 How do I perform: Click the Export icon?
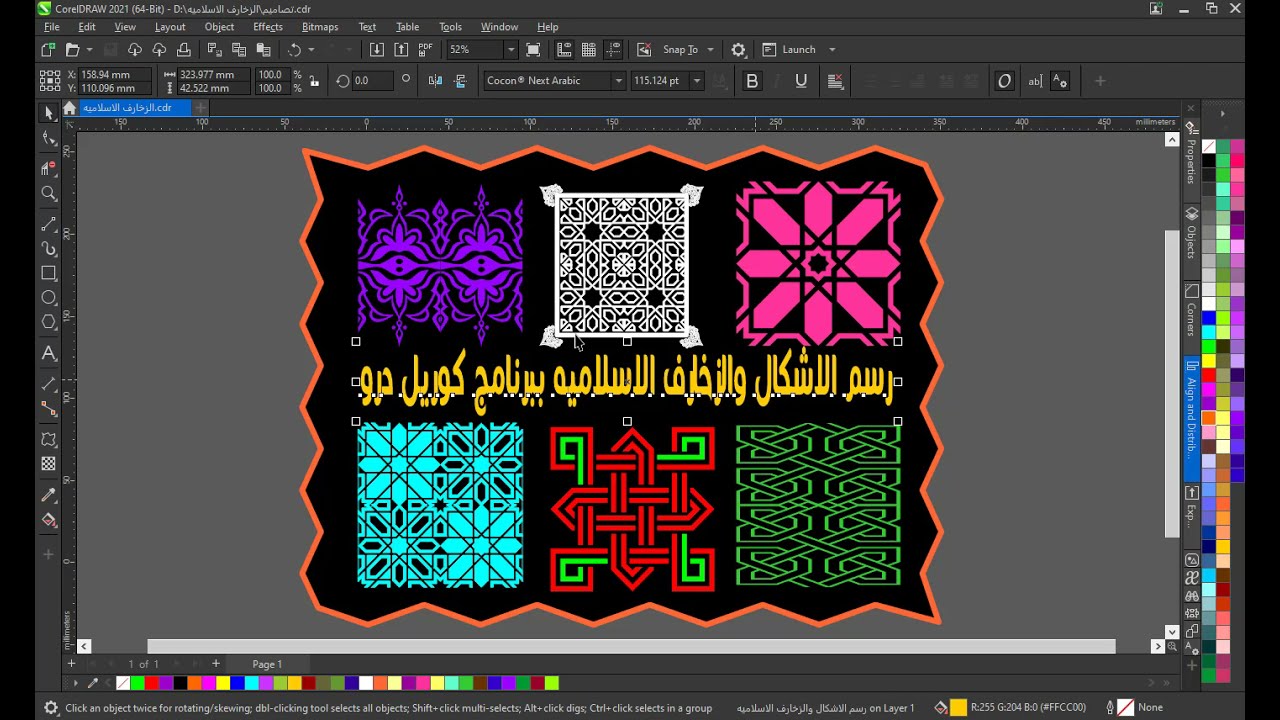coord(401,49)
